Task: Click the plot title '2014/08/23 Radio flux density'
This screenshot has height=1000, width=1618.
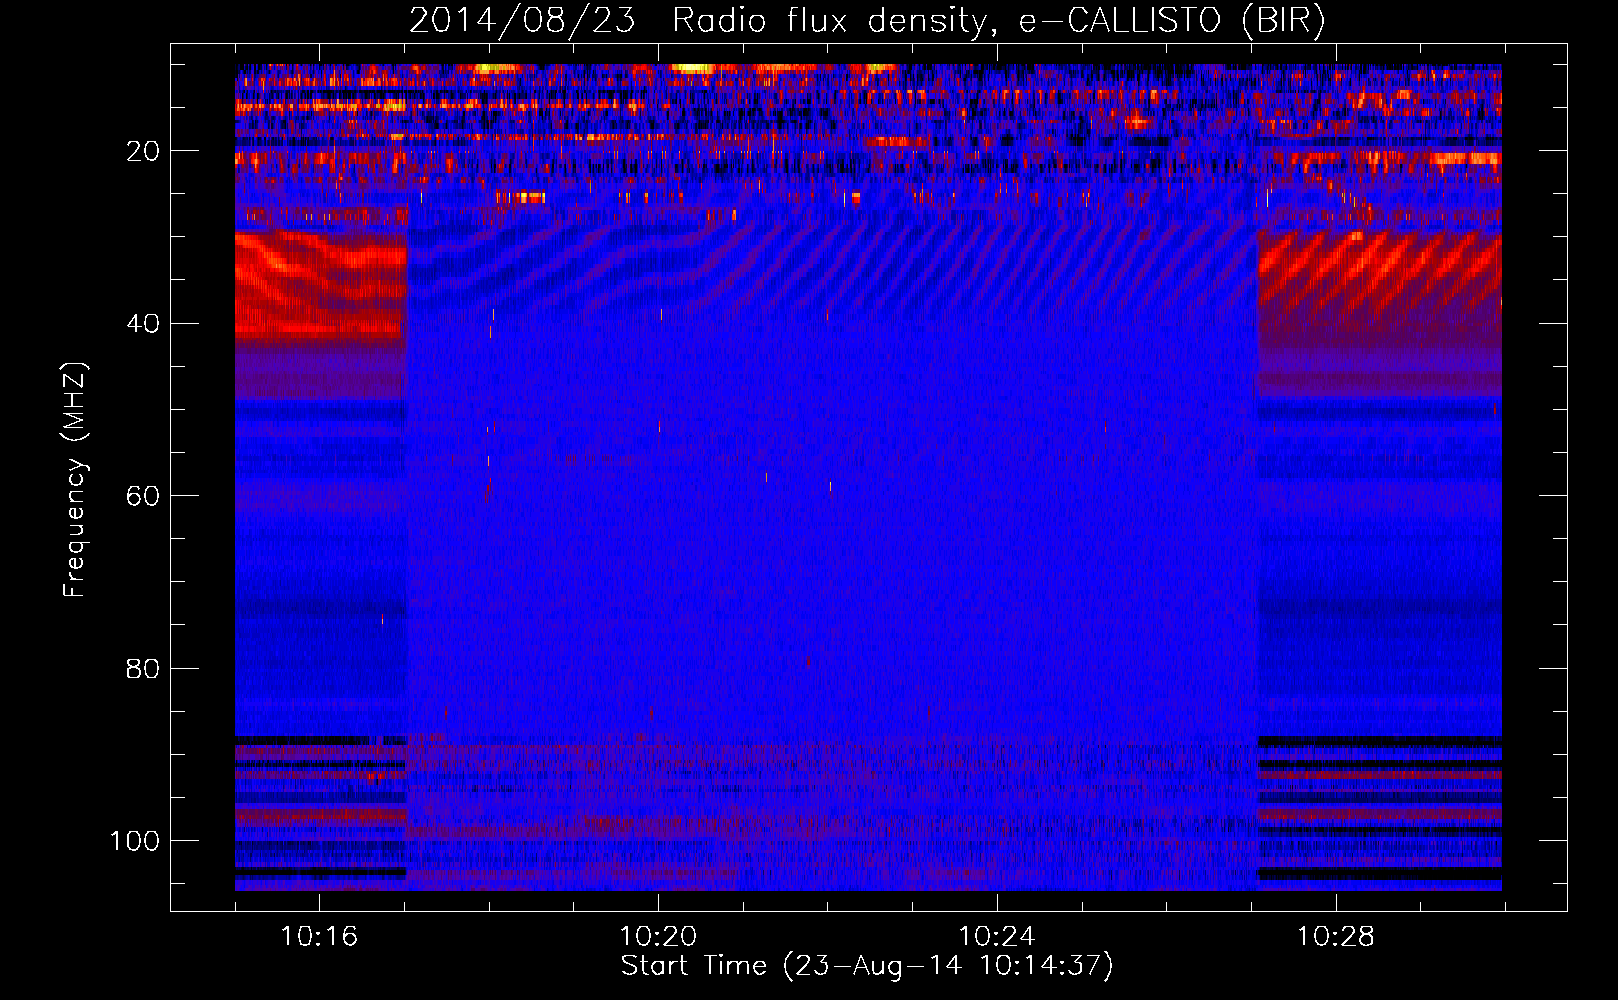Action: (x=867, y=21)
